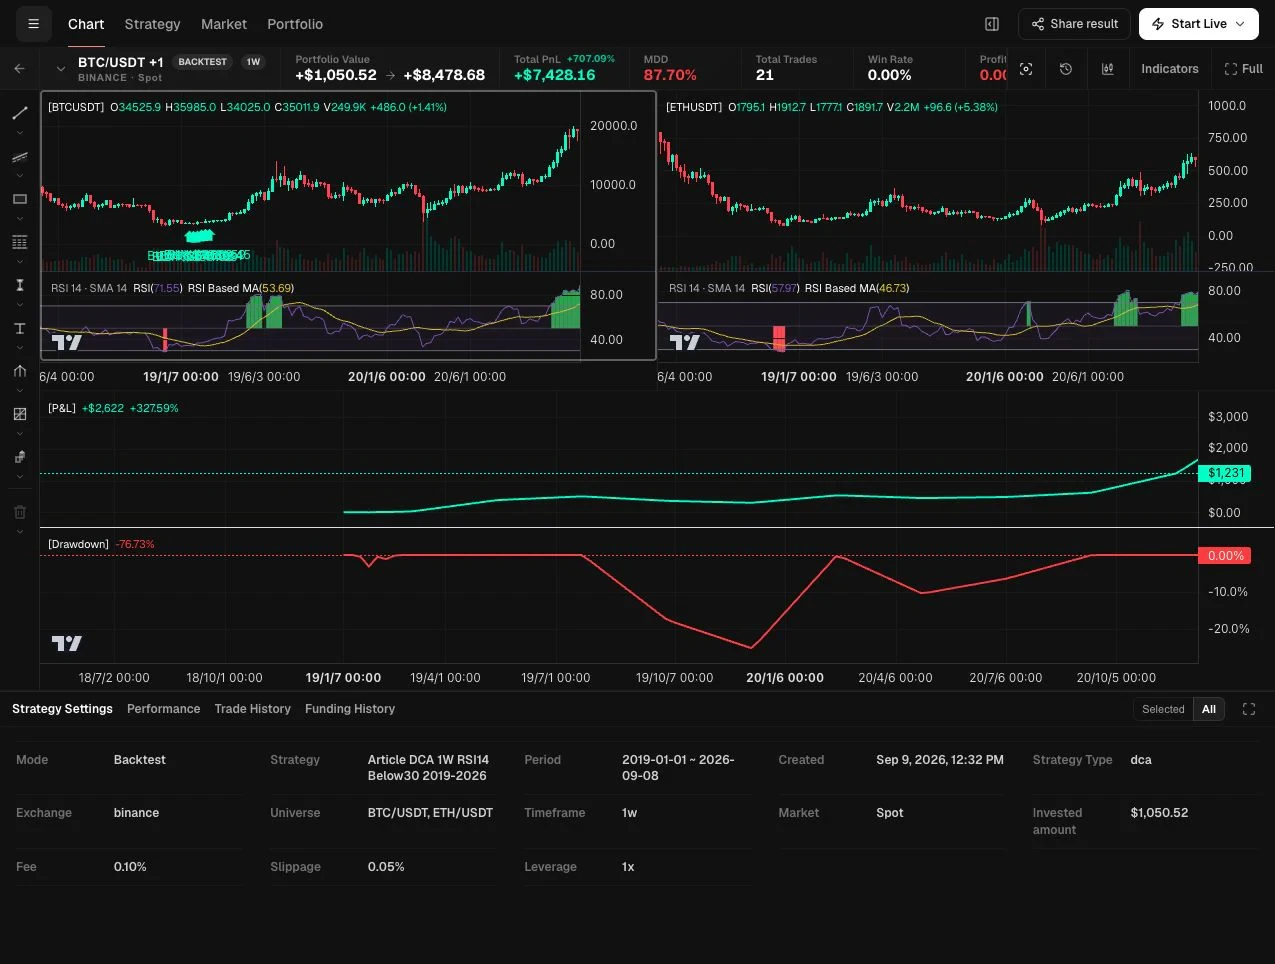This screenshot has width=1275, height=964.
Task: Select the Strategy Settings tab
Action: tap(62, 709)
